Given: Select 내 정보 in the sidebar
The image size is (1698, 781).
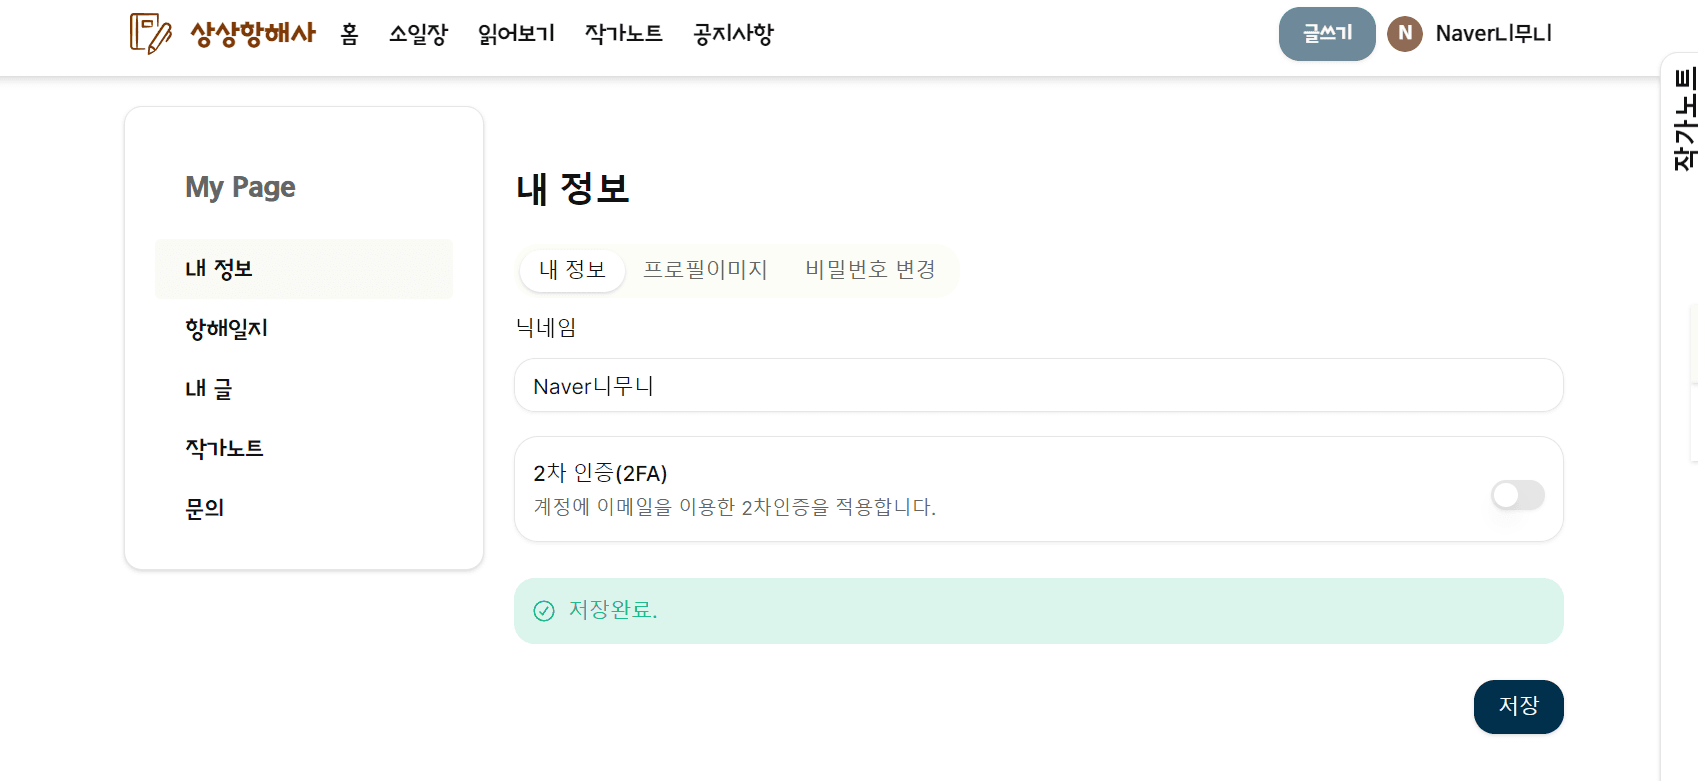Looking at the screenshot, I should [x=304, y=269].
